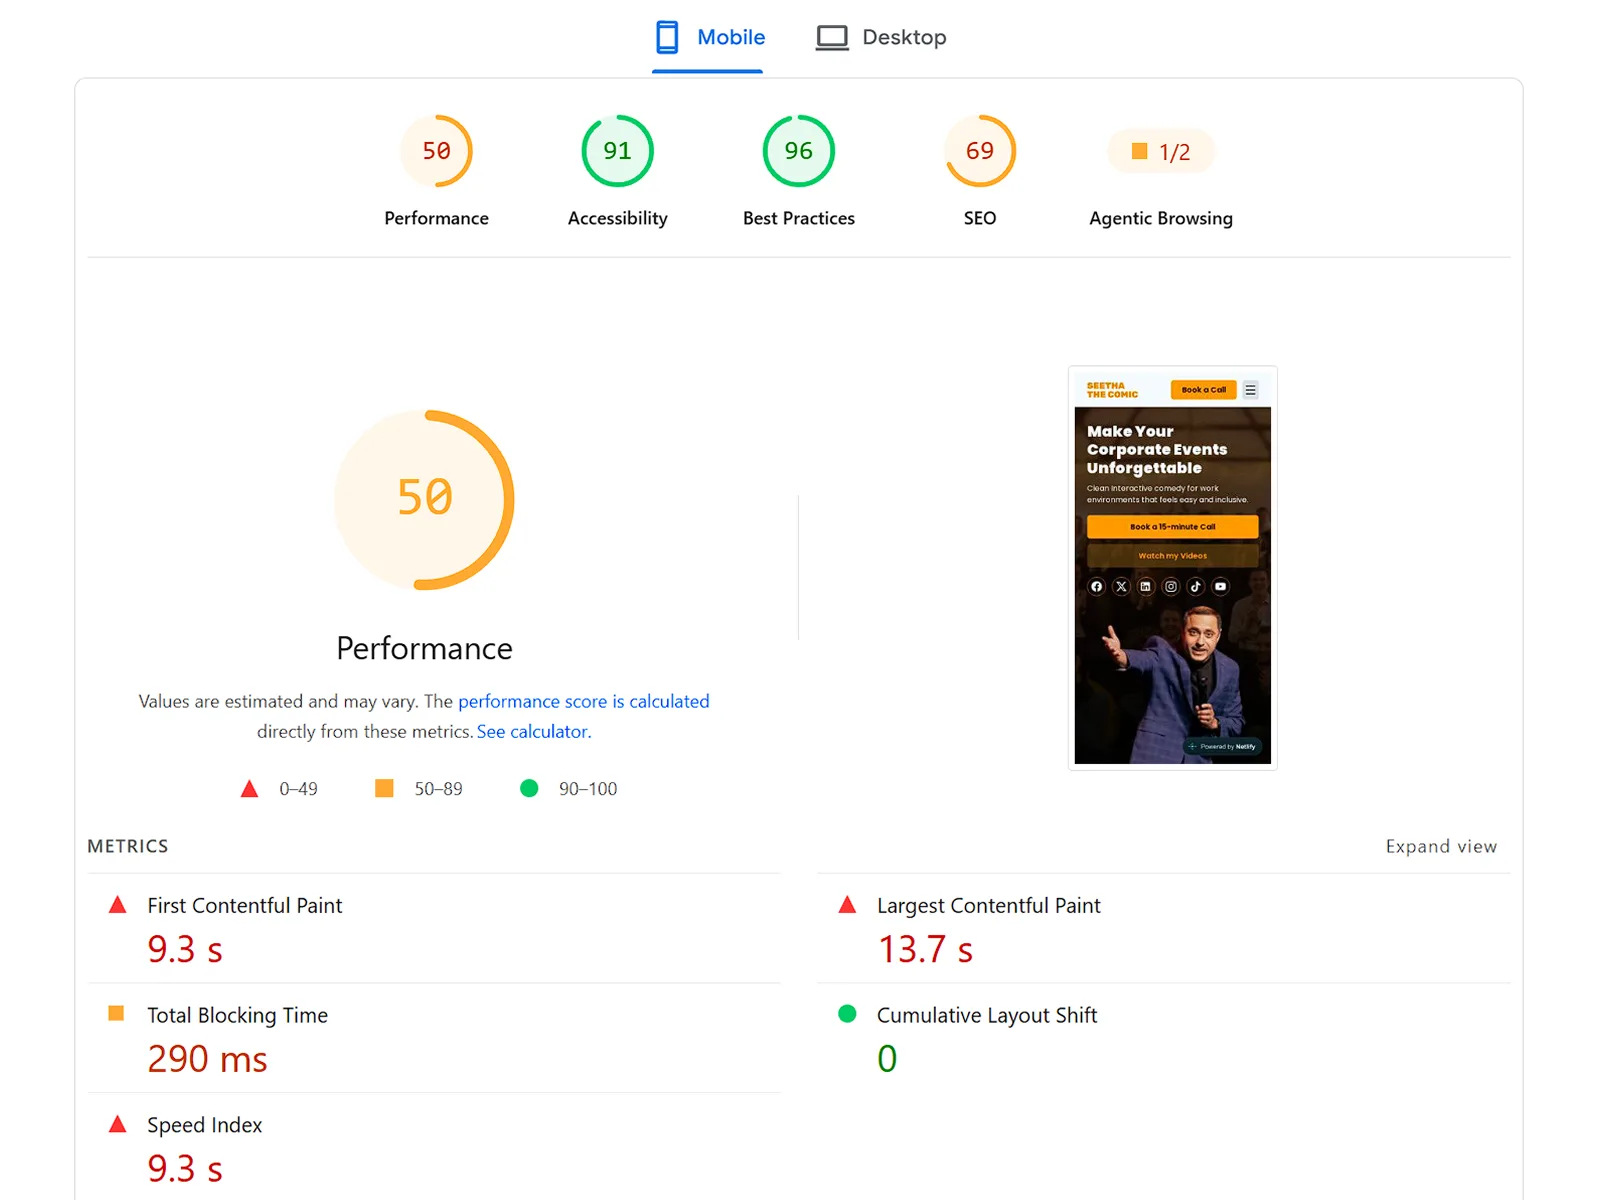Image resolution: width=1600 pixels, height=1200 pixels.
Task: Switch to the Desktop tab
Action: point(881,37)
